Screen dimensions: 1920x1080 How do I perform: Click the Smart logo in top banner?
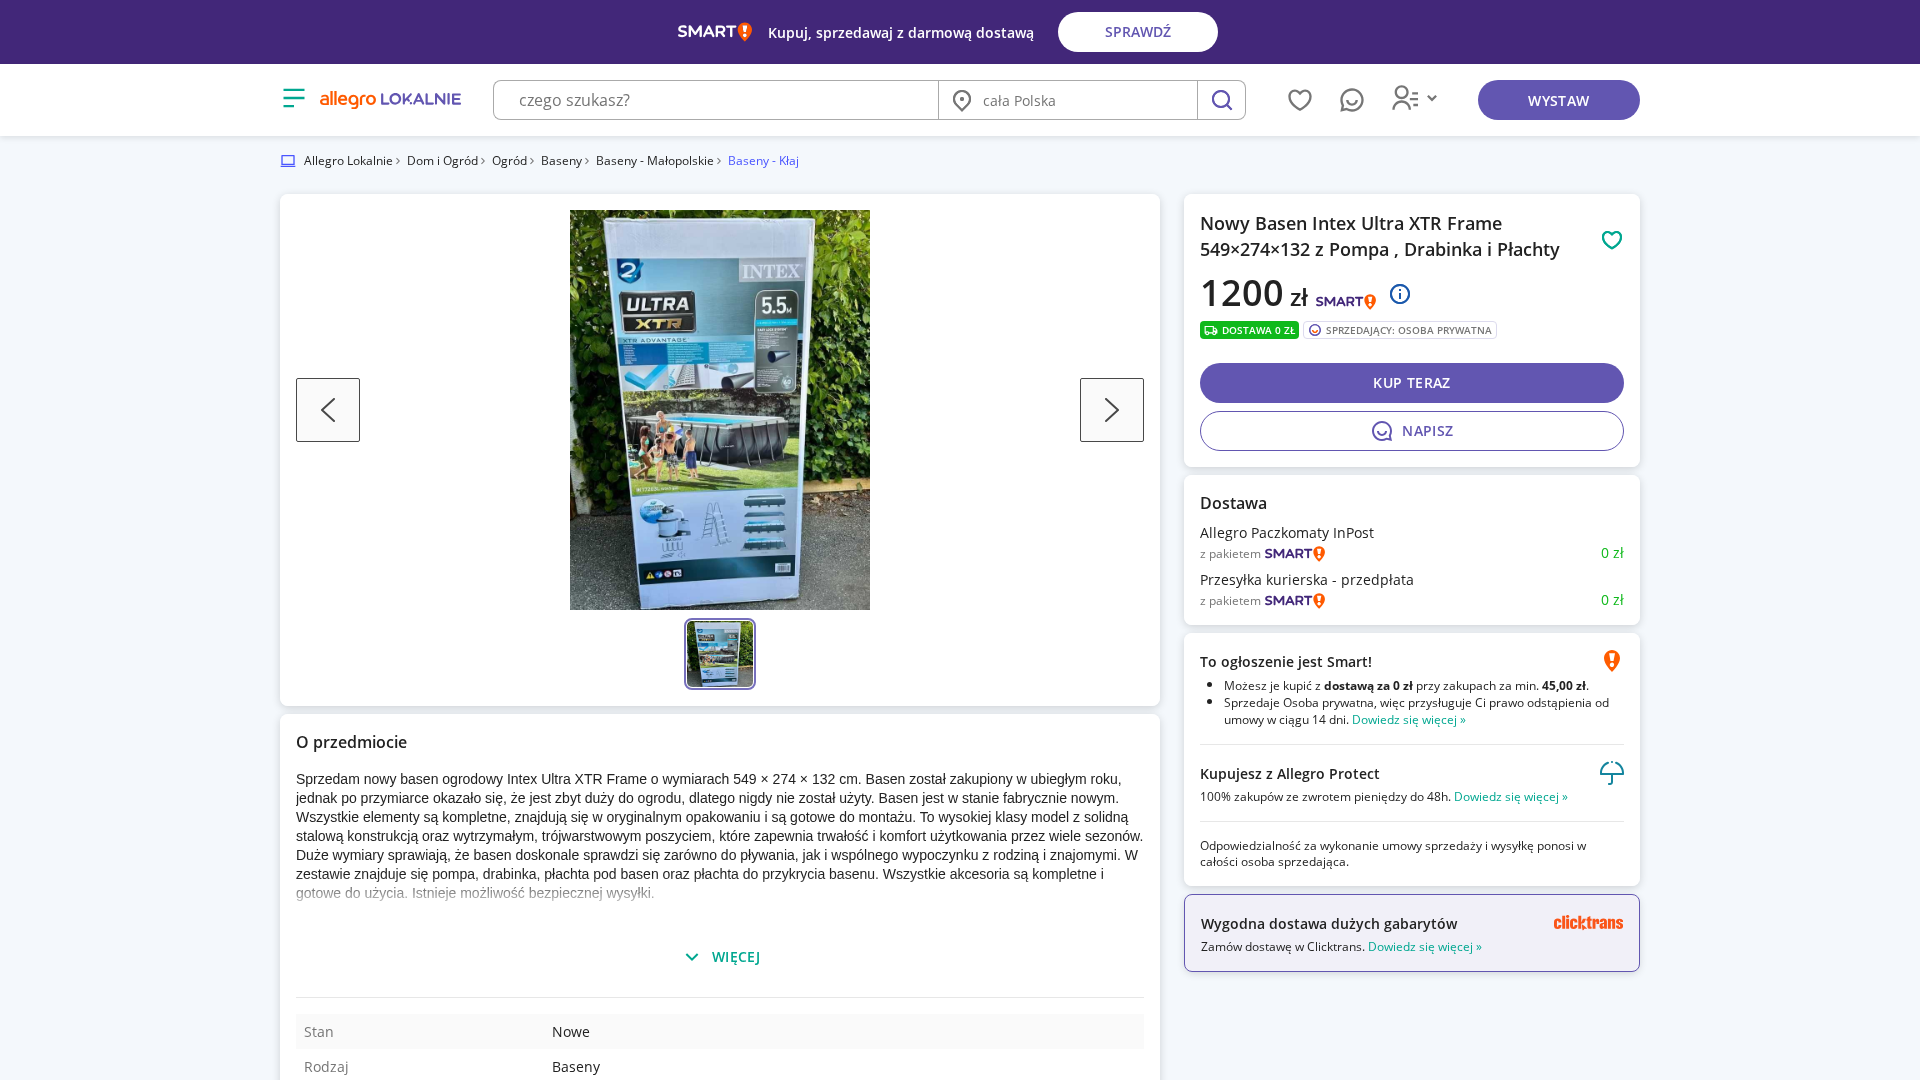[715, 32]
